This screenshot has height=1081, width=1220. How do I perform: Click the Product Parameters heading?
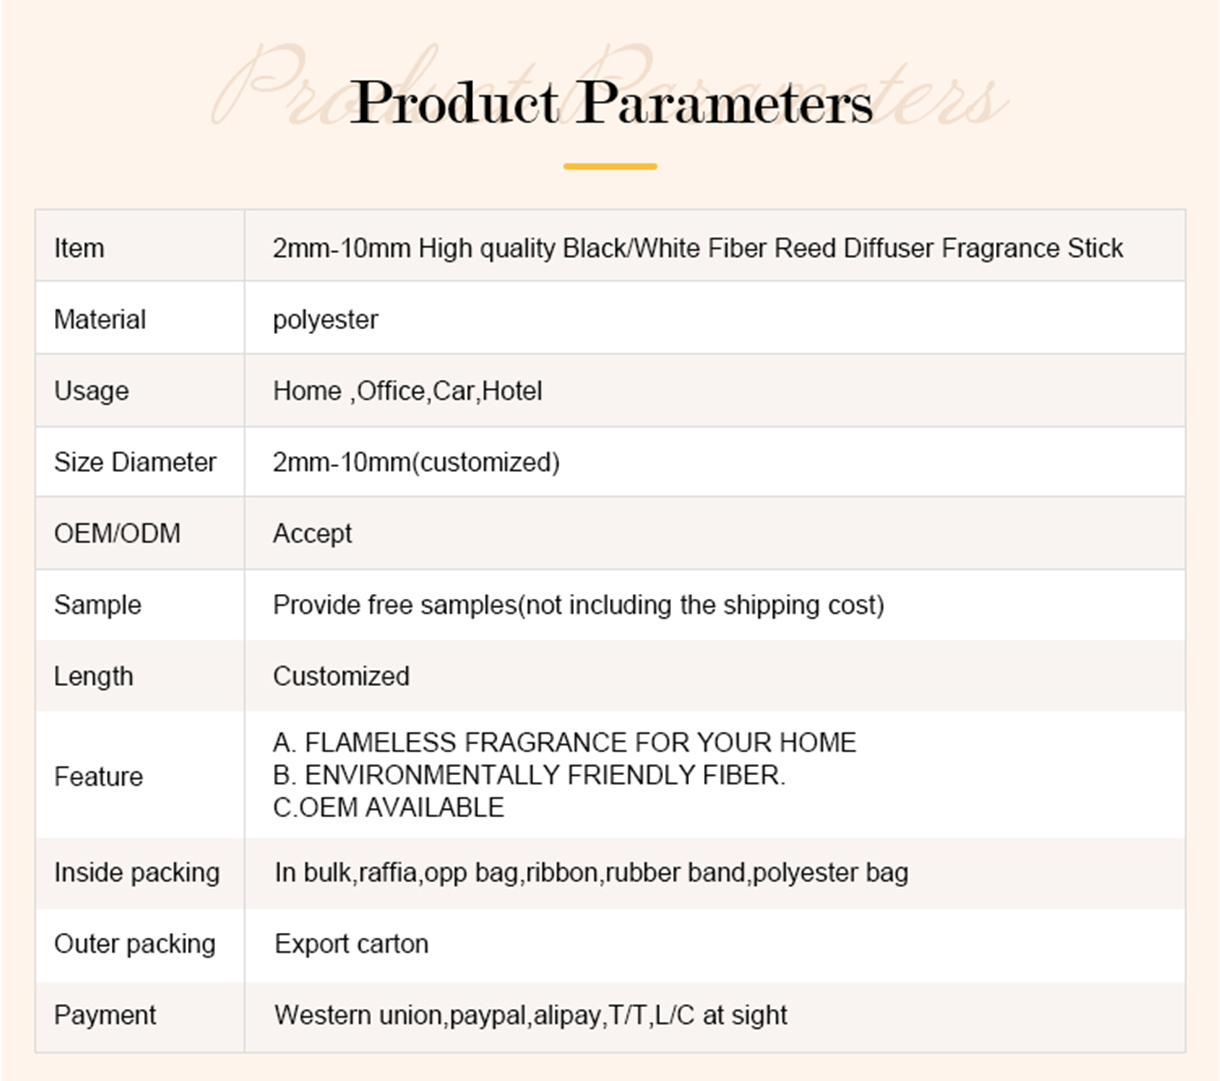(611, 103)
